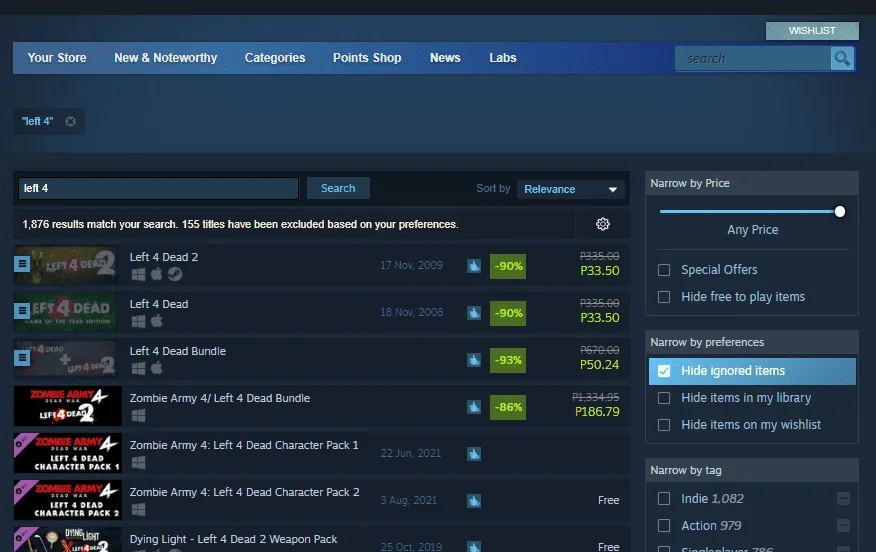Click in-library icon on Left 4 Dead 2
Image resolution: width=876 pixels, height=552 pixels.
22,263
